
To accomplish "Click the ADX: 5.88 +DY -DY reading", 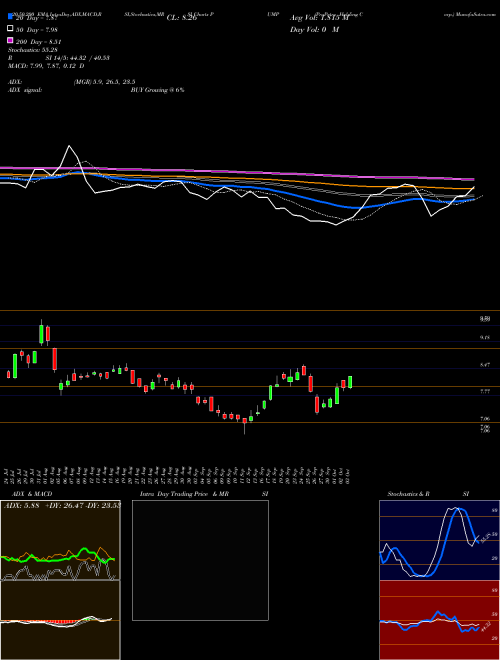I will click(x=62, y=505).
